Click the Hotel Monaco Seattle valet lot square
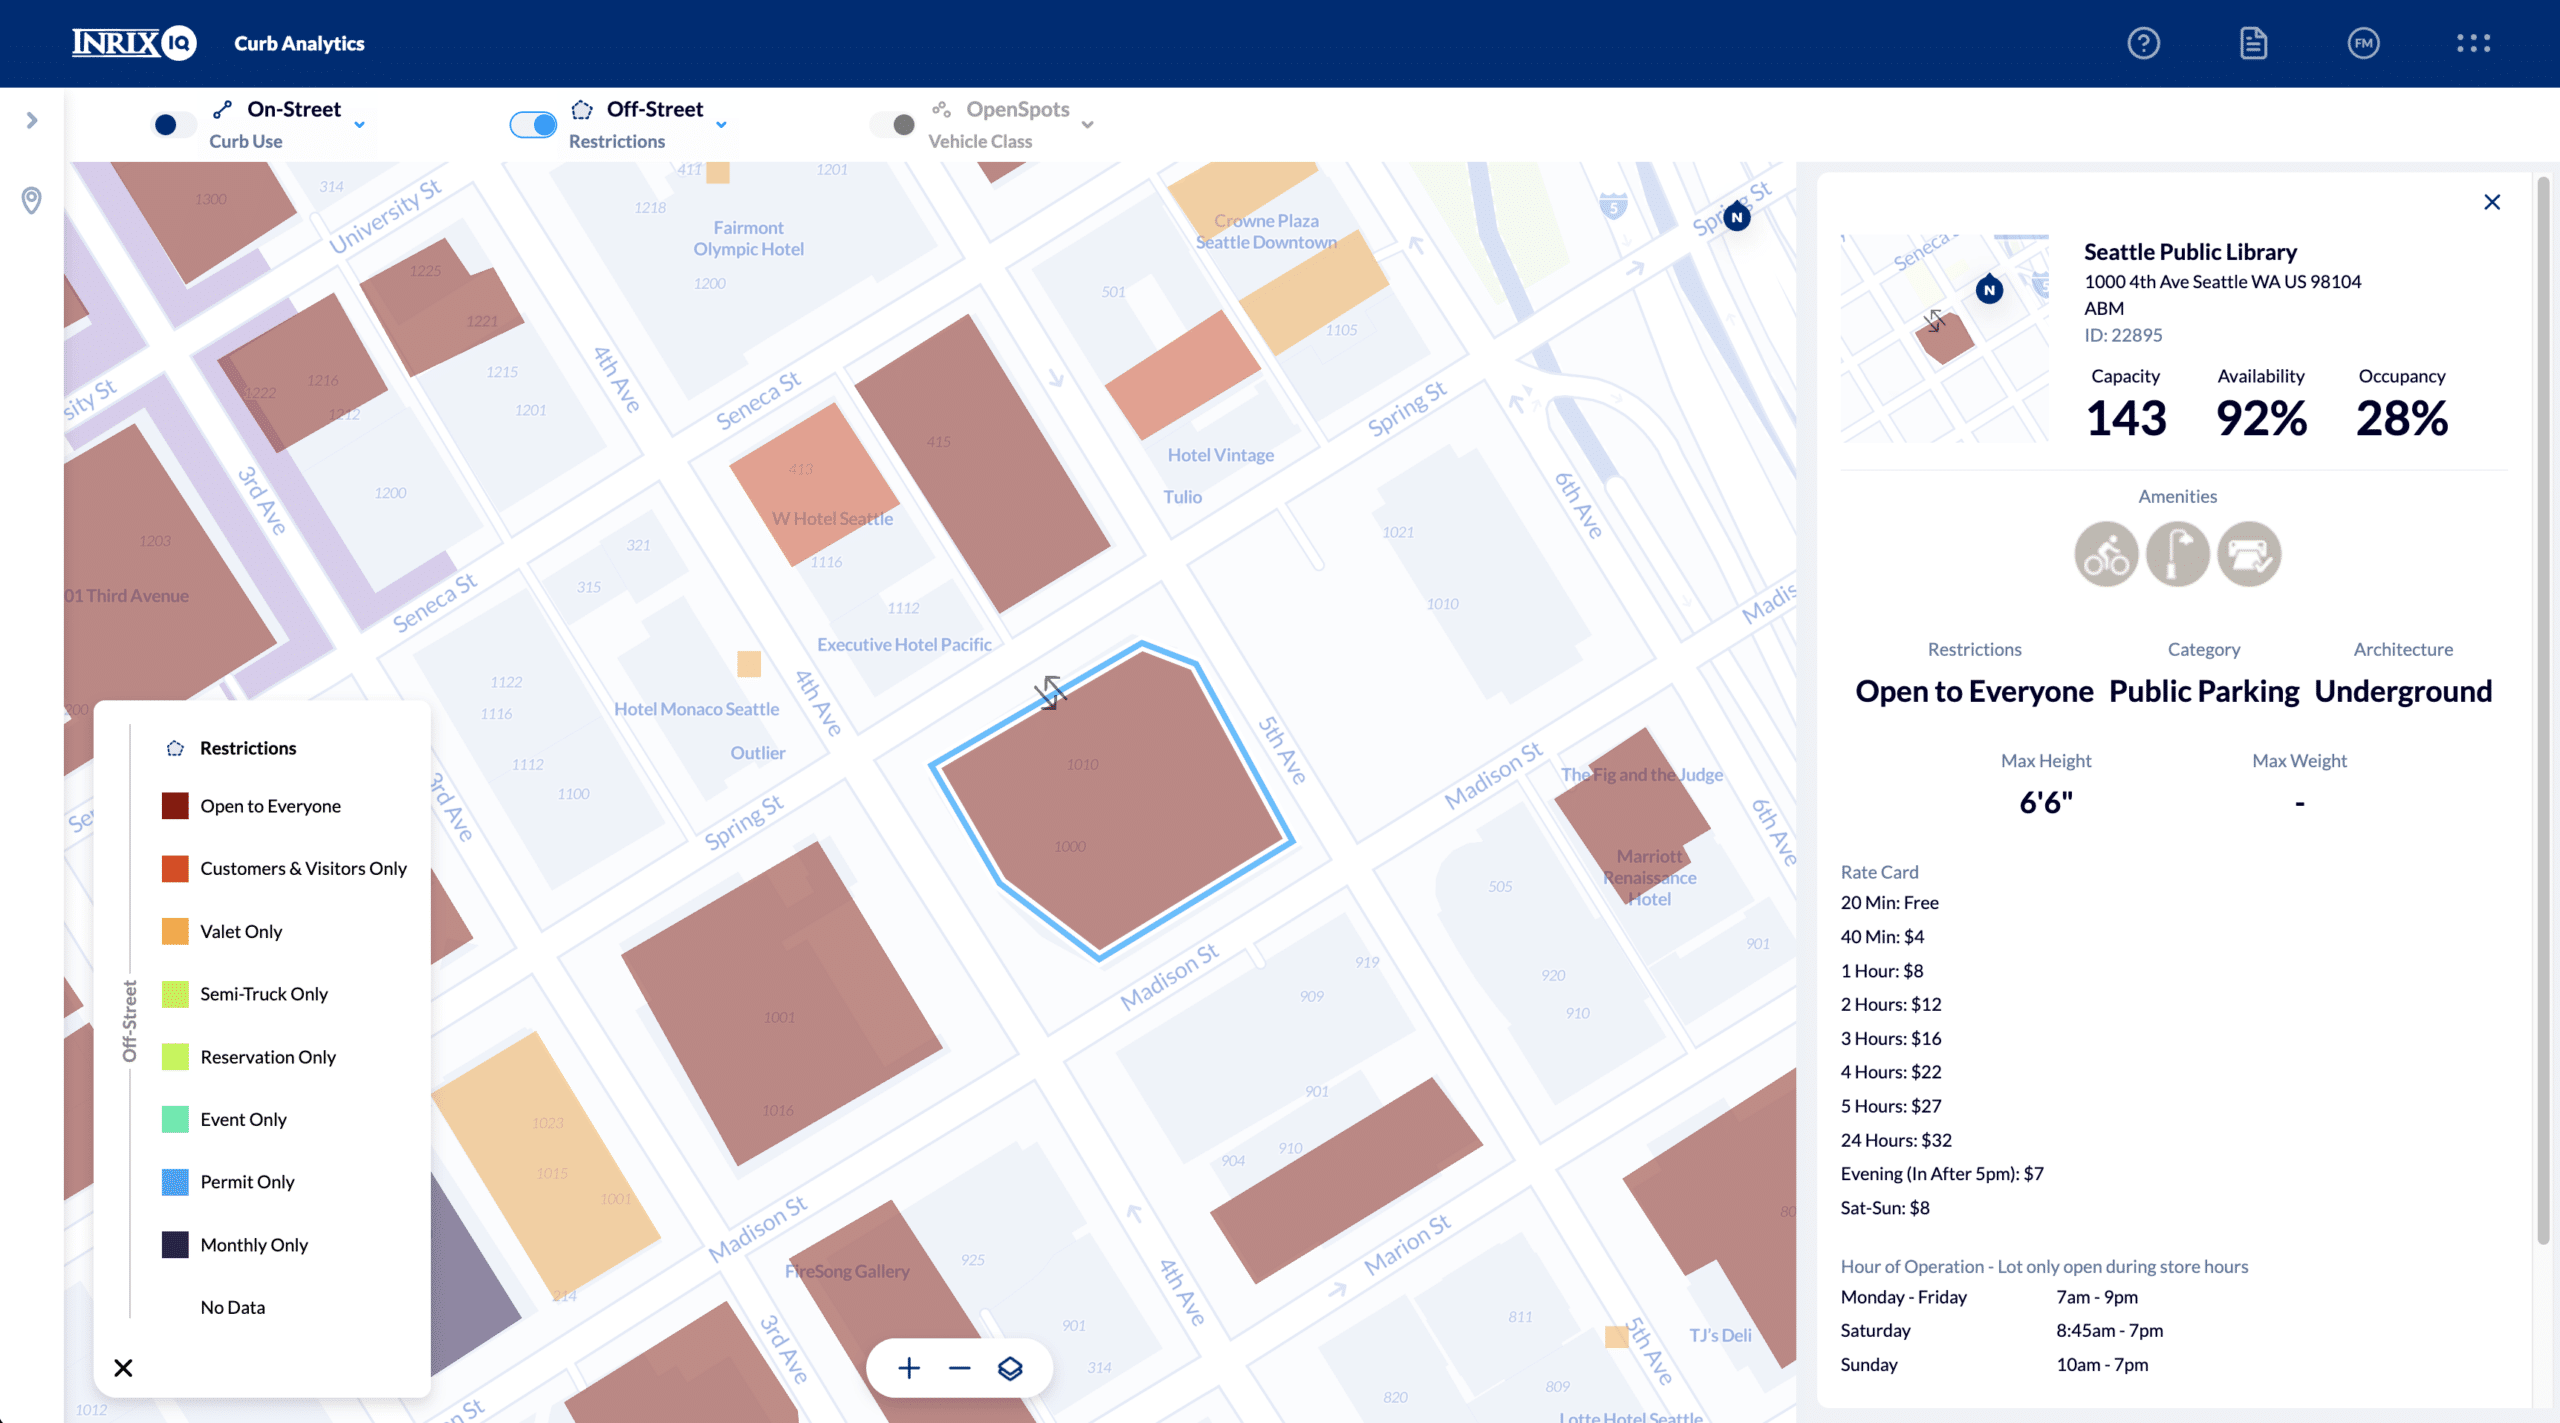 pos(749,664)
